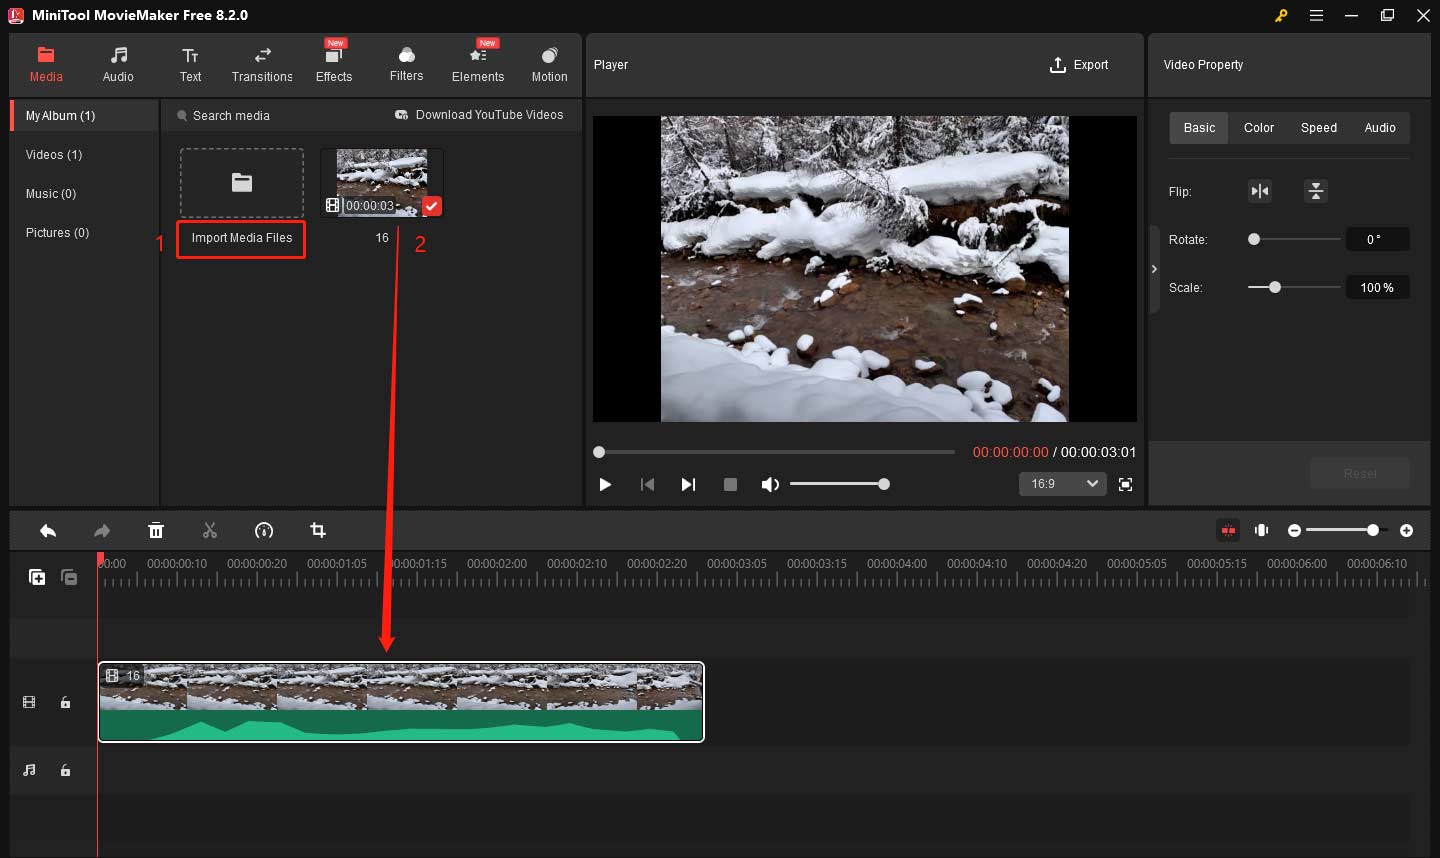Image resolution: width=1440 pixels, height=858 pixels.
Task: Open the Motion tab
Action: click(x=549, y=64)
